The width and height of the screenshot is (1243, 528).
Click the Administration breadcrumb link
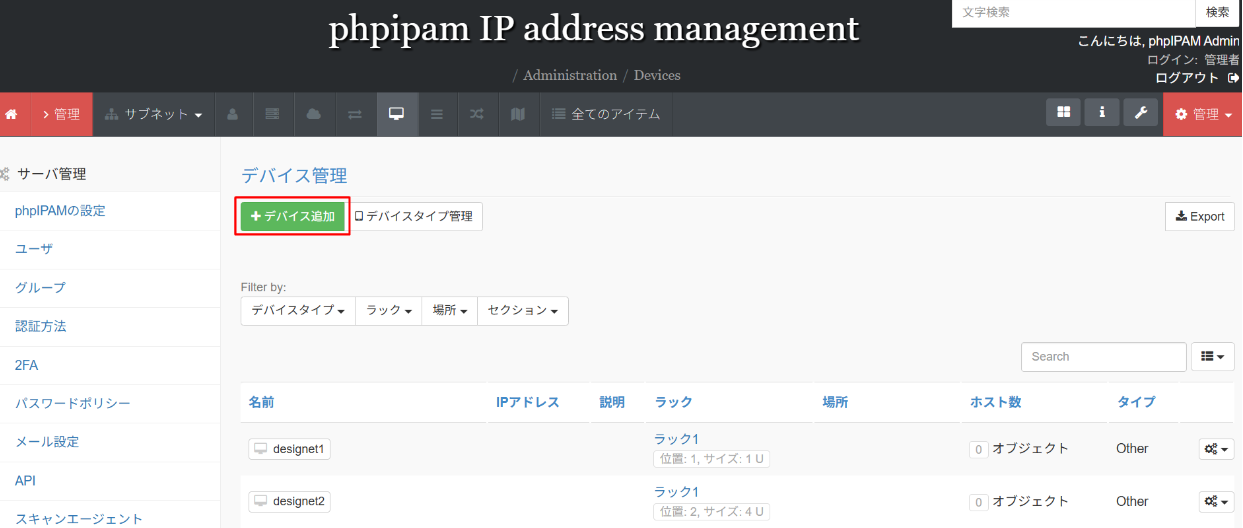pyautogui.click(x=570, y=75)
